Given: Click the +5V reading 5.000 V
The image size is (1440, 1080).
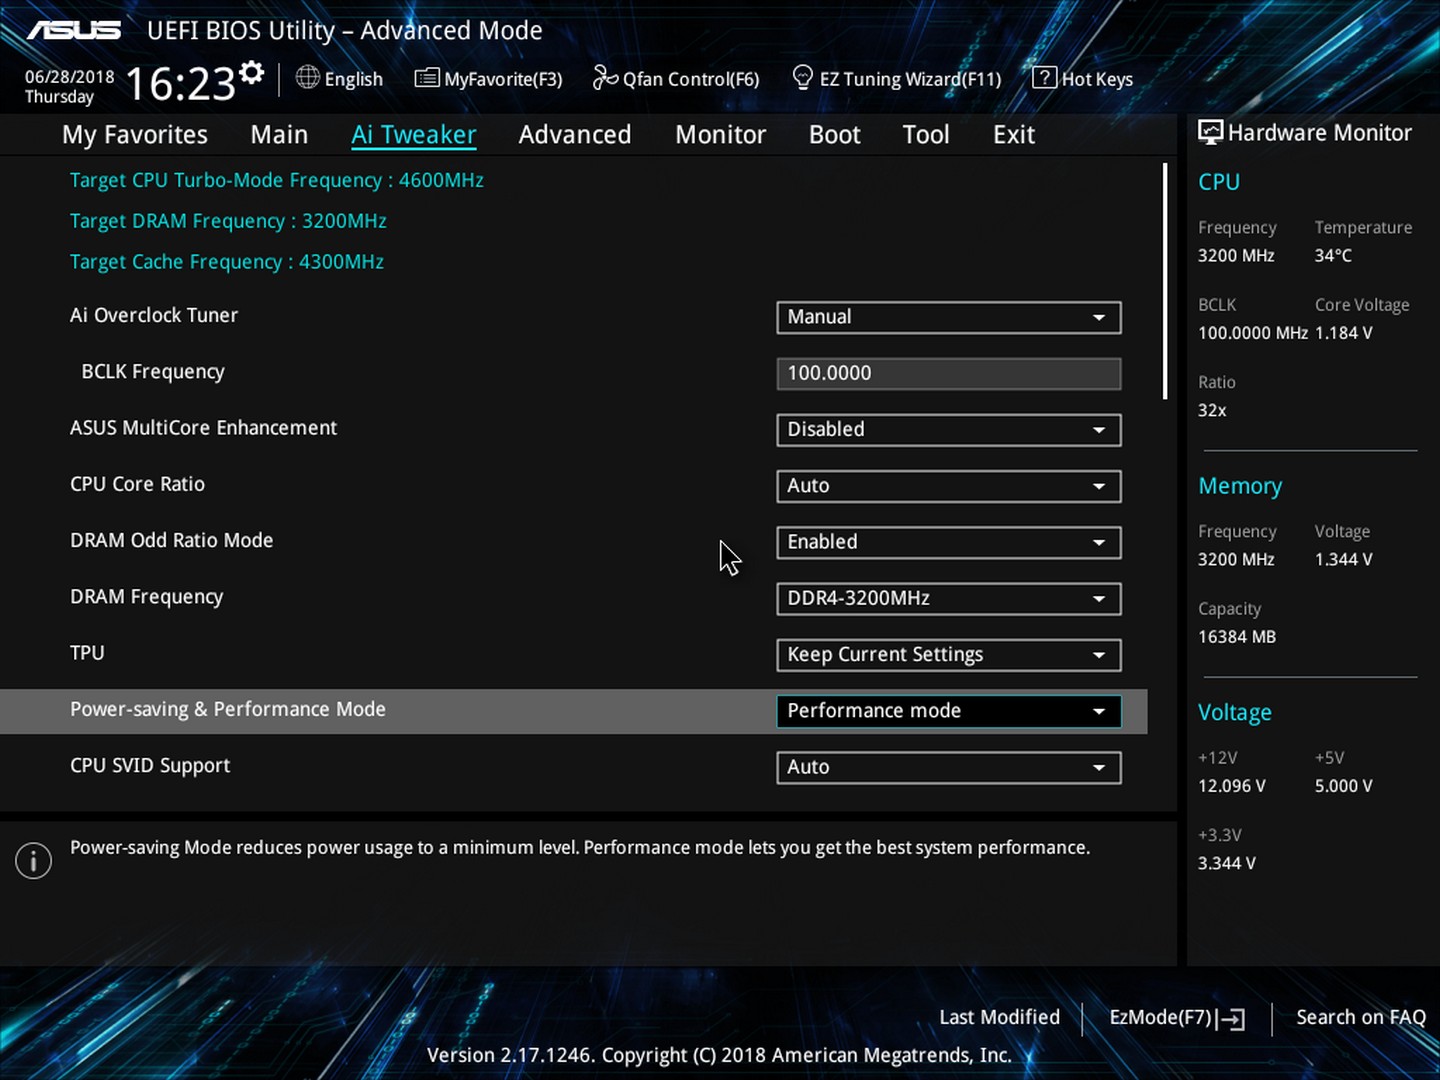Looking at the screenshot, I should click(1344, 786).
